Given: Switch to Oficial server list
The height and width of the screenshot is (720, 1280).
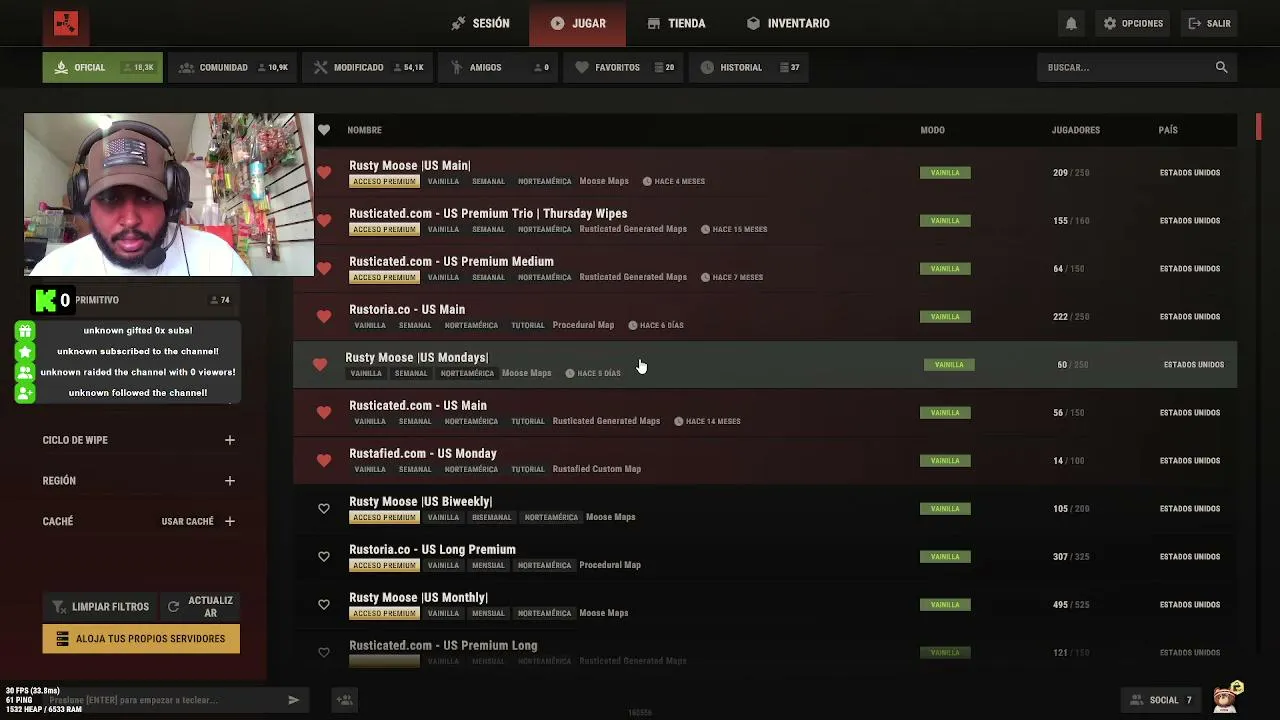Looking at the screenshot, I should tap(102, 67).
